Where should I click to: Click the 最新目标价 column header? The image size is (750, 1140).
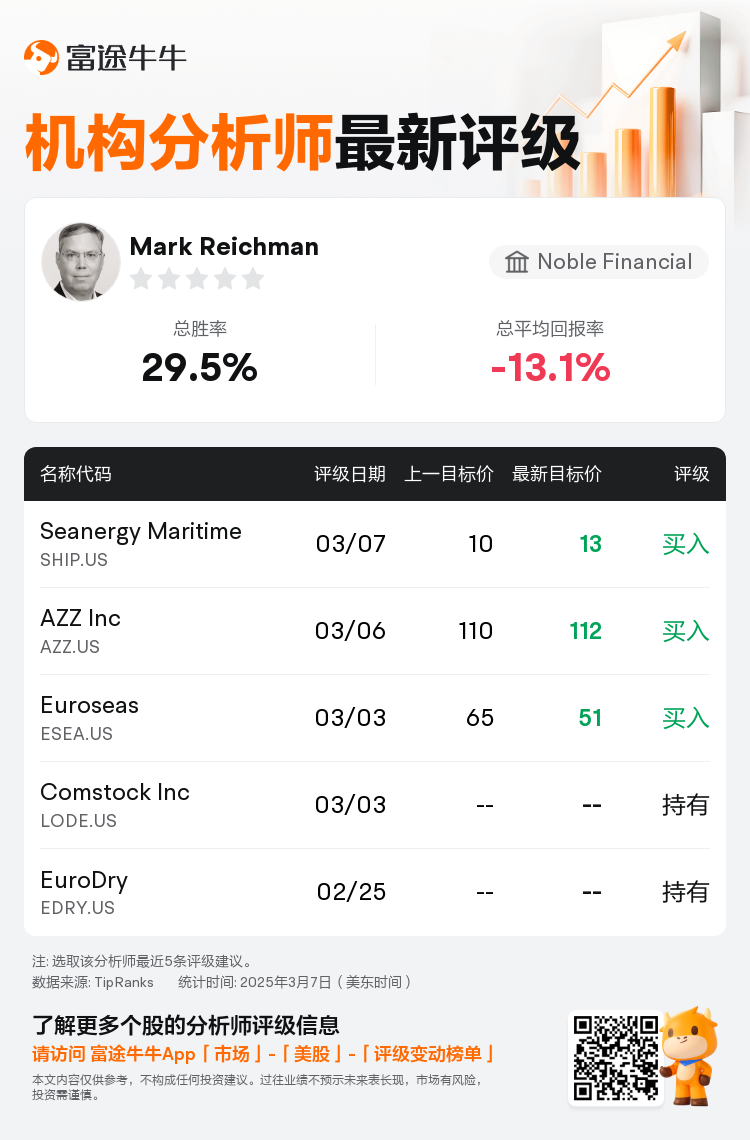coord(557,474)
